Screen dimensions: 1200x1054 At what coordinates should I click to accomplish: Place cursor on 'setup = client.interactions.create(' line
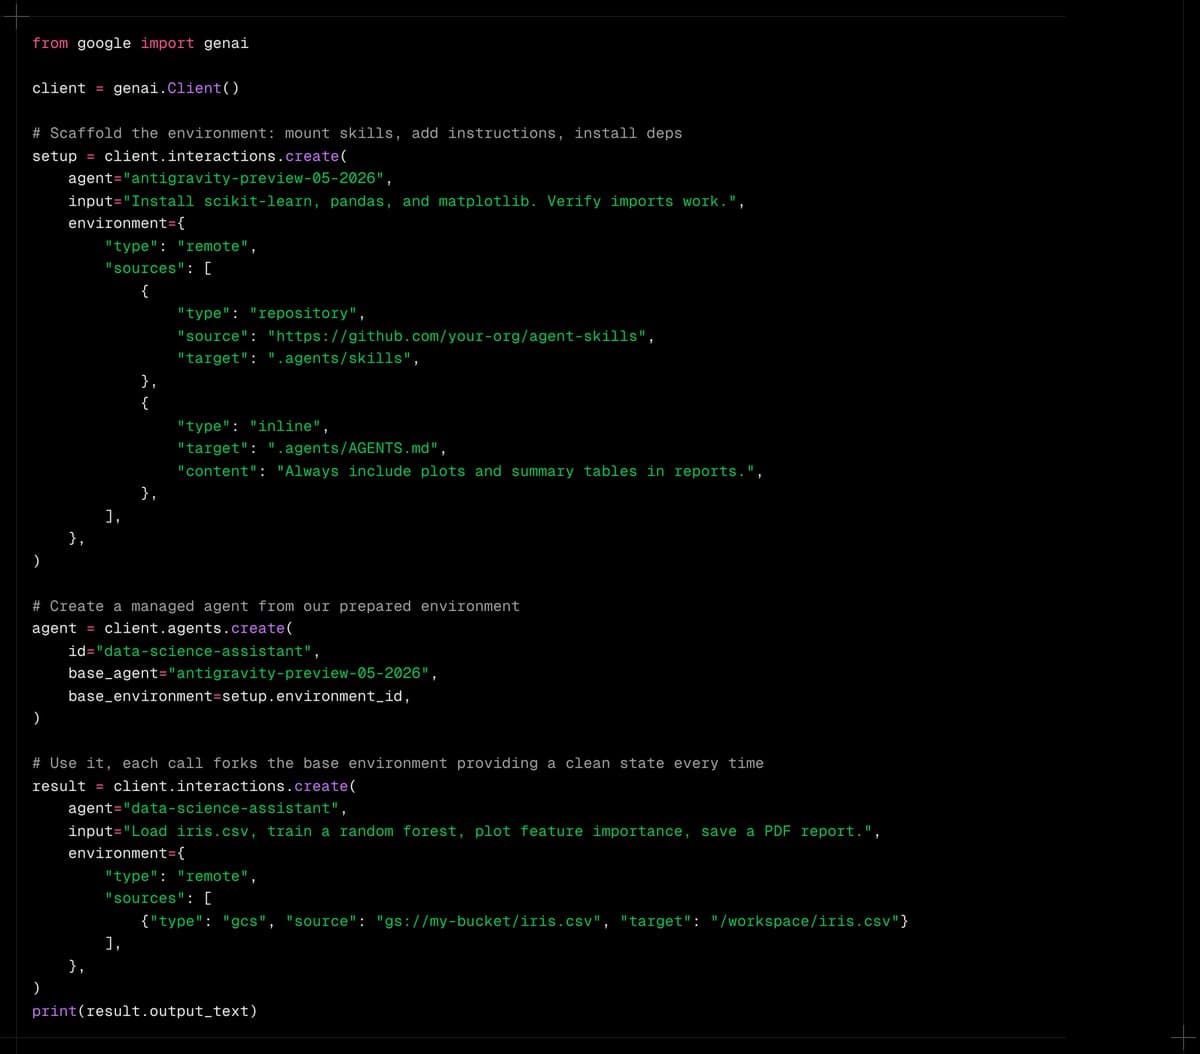pos(189,156)
